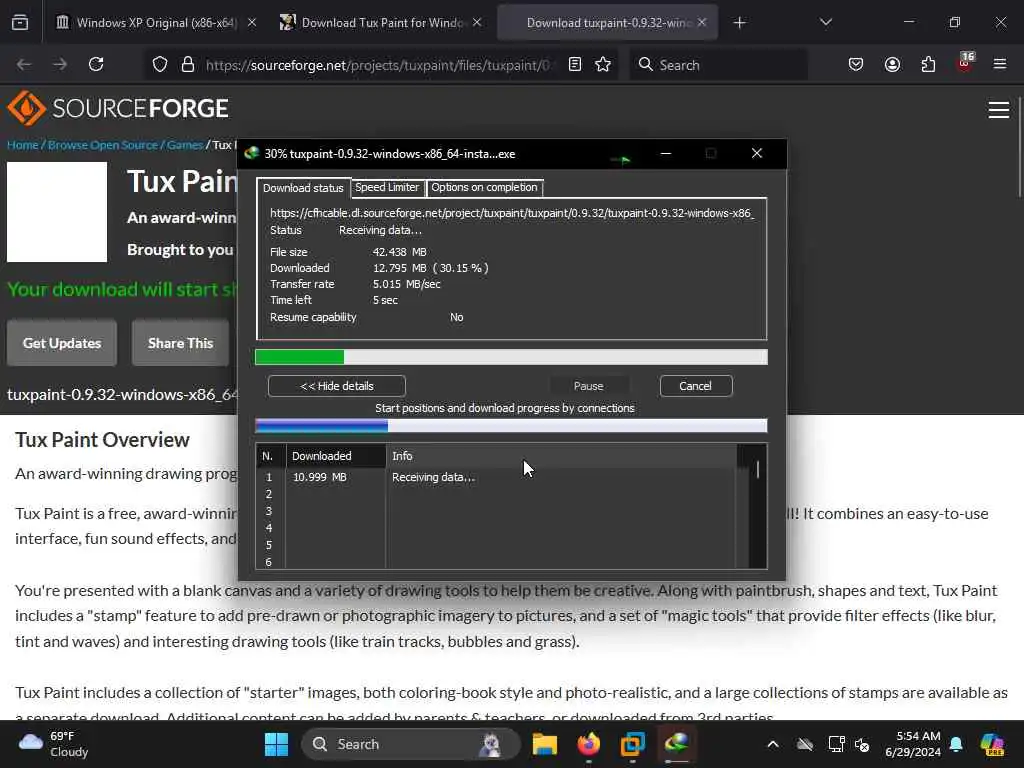The image size is (1024, 768).
Task: Click IDM dialog title icon
Action: [251, 153]
